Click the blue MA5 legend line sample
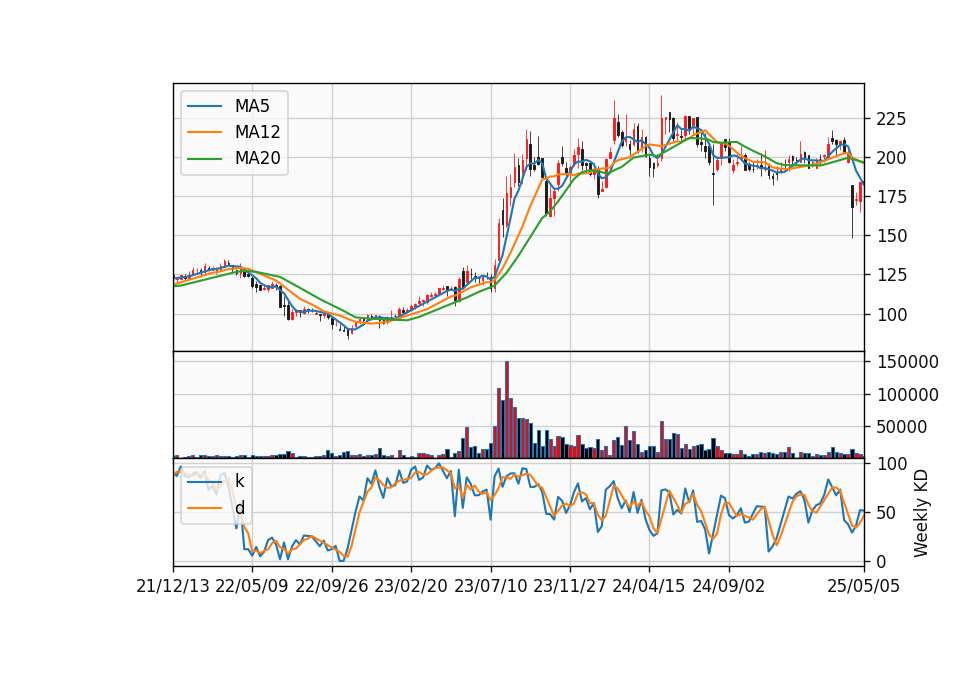This screenshot has width=960, height=690. (204, 106)
